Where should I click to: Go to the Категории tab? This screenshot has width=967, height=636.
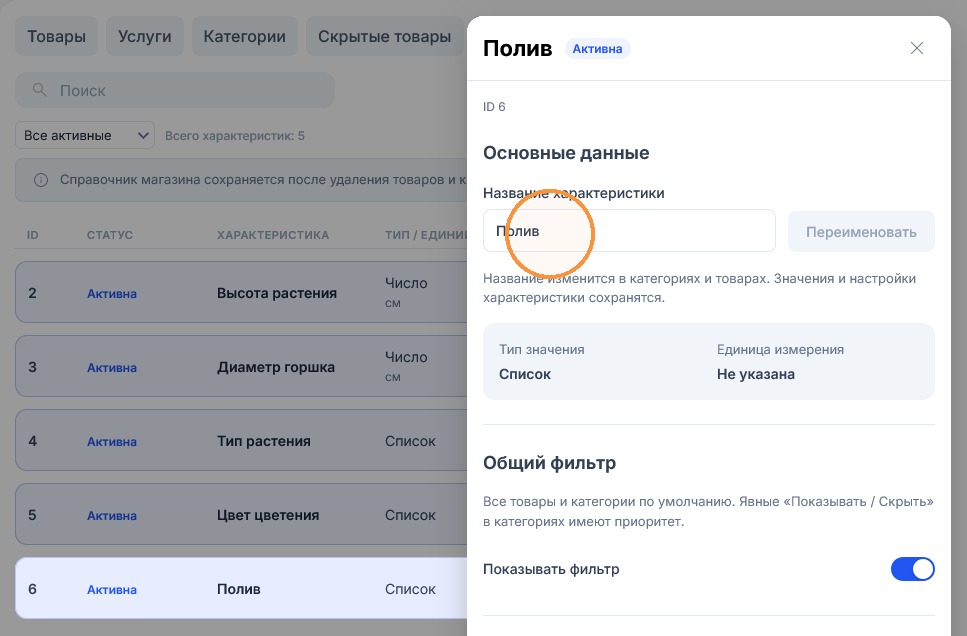244,36
